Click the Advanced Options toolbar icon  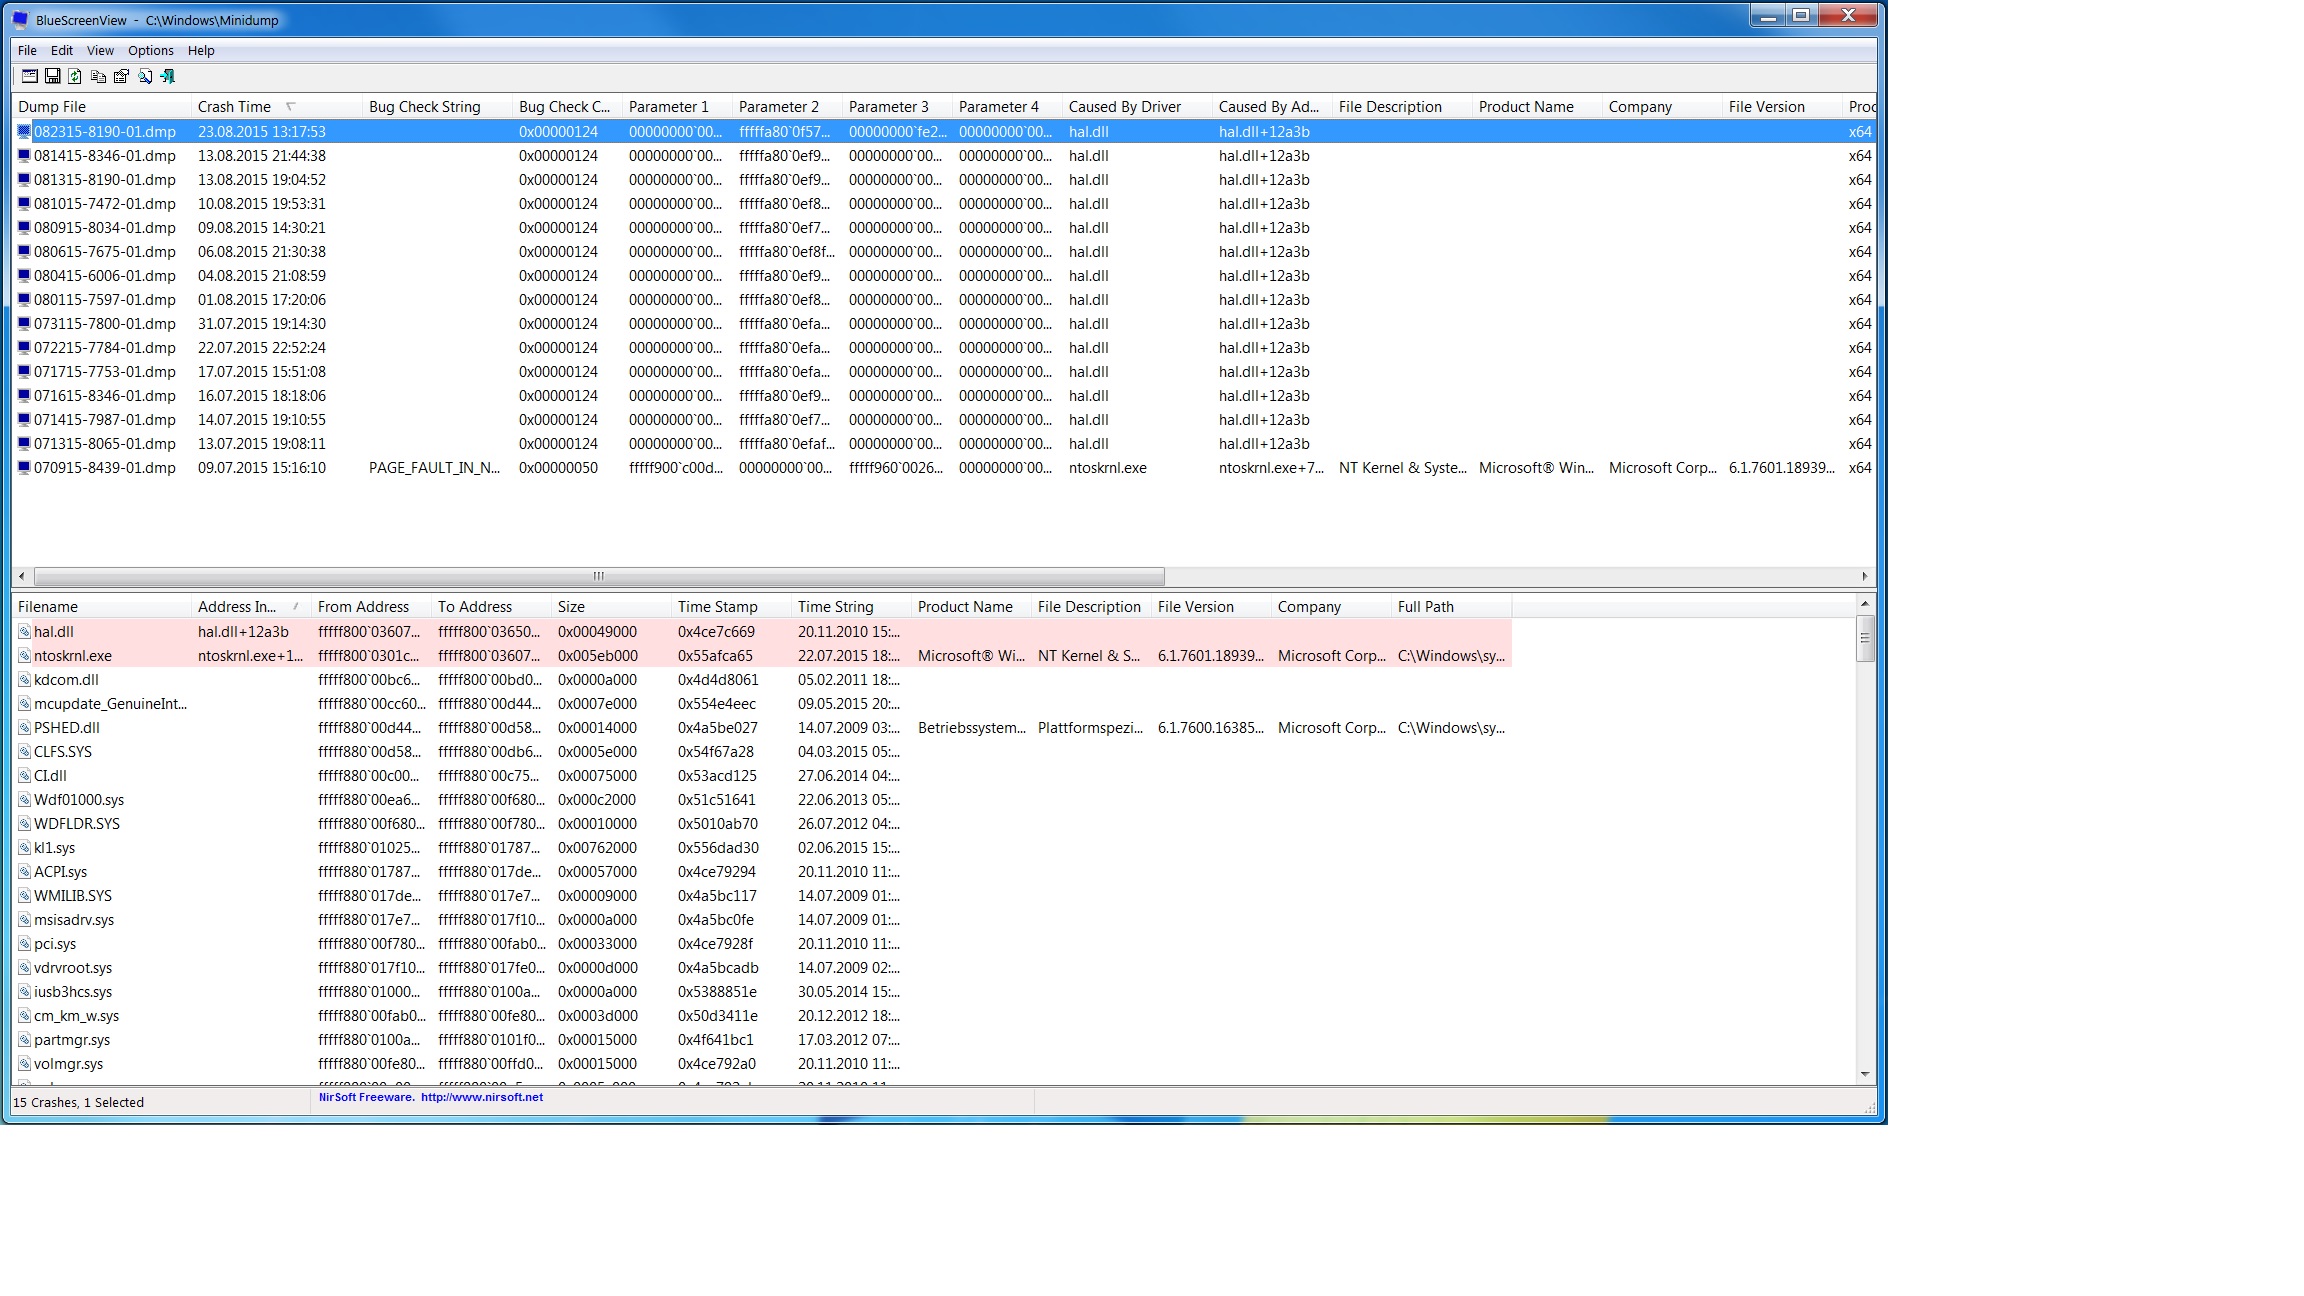pyautogui.click(x=29, y=76)
